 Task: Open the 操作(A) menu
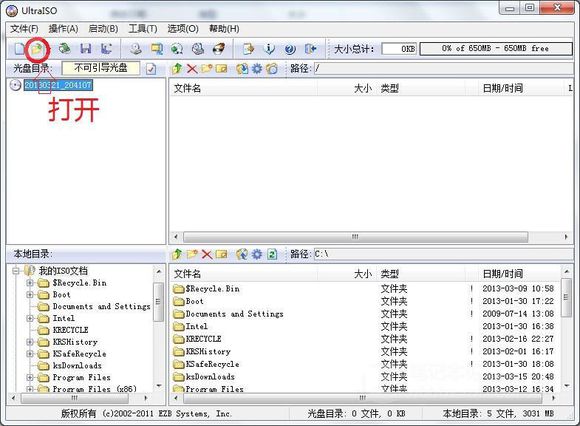[x=63, y=28]
